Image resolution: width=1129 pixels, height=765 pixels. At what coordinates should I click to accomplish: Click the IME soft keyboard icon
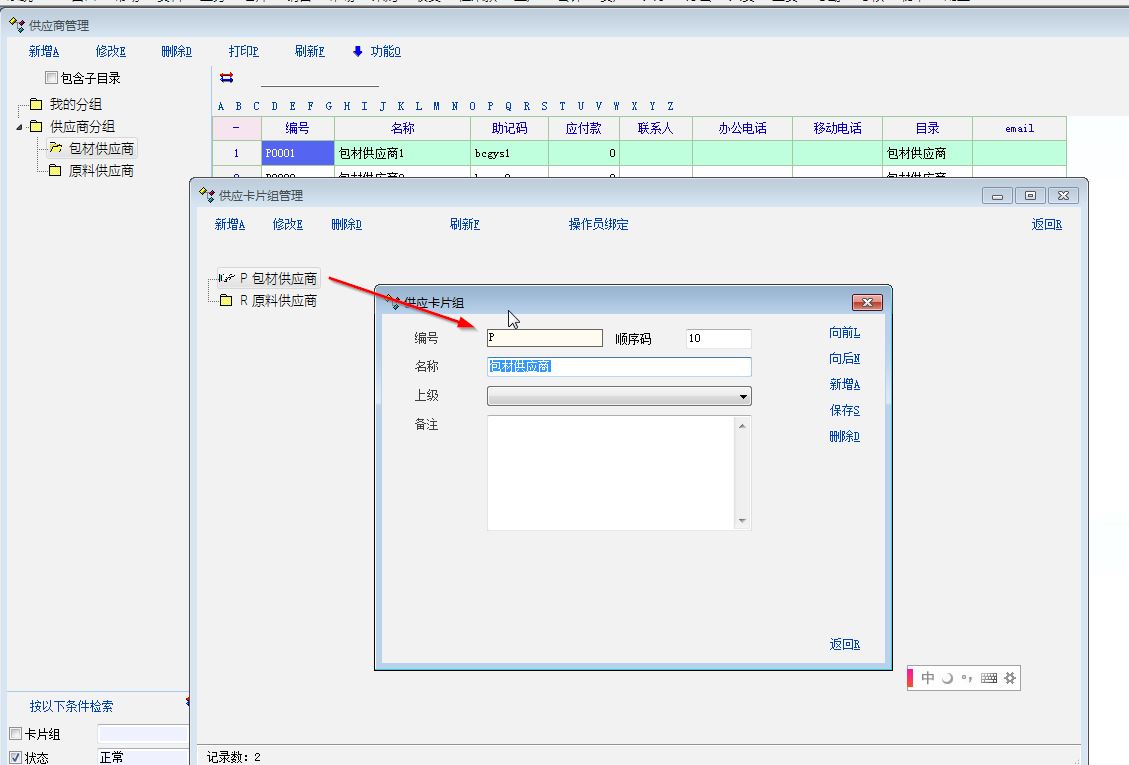989,678
